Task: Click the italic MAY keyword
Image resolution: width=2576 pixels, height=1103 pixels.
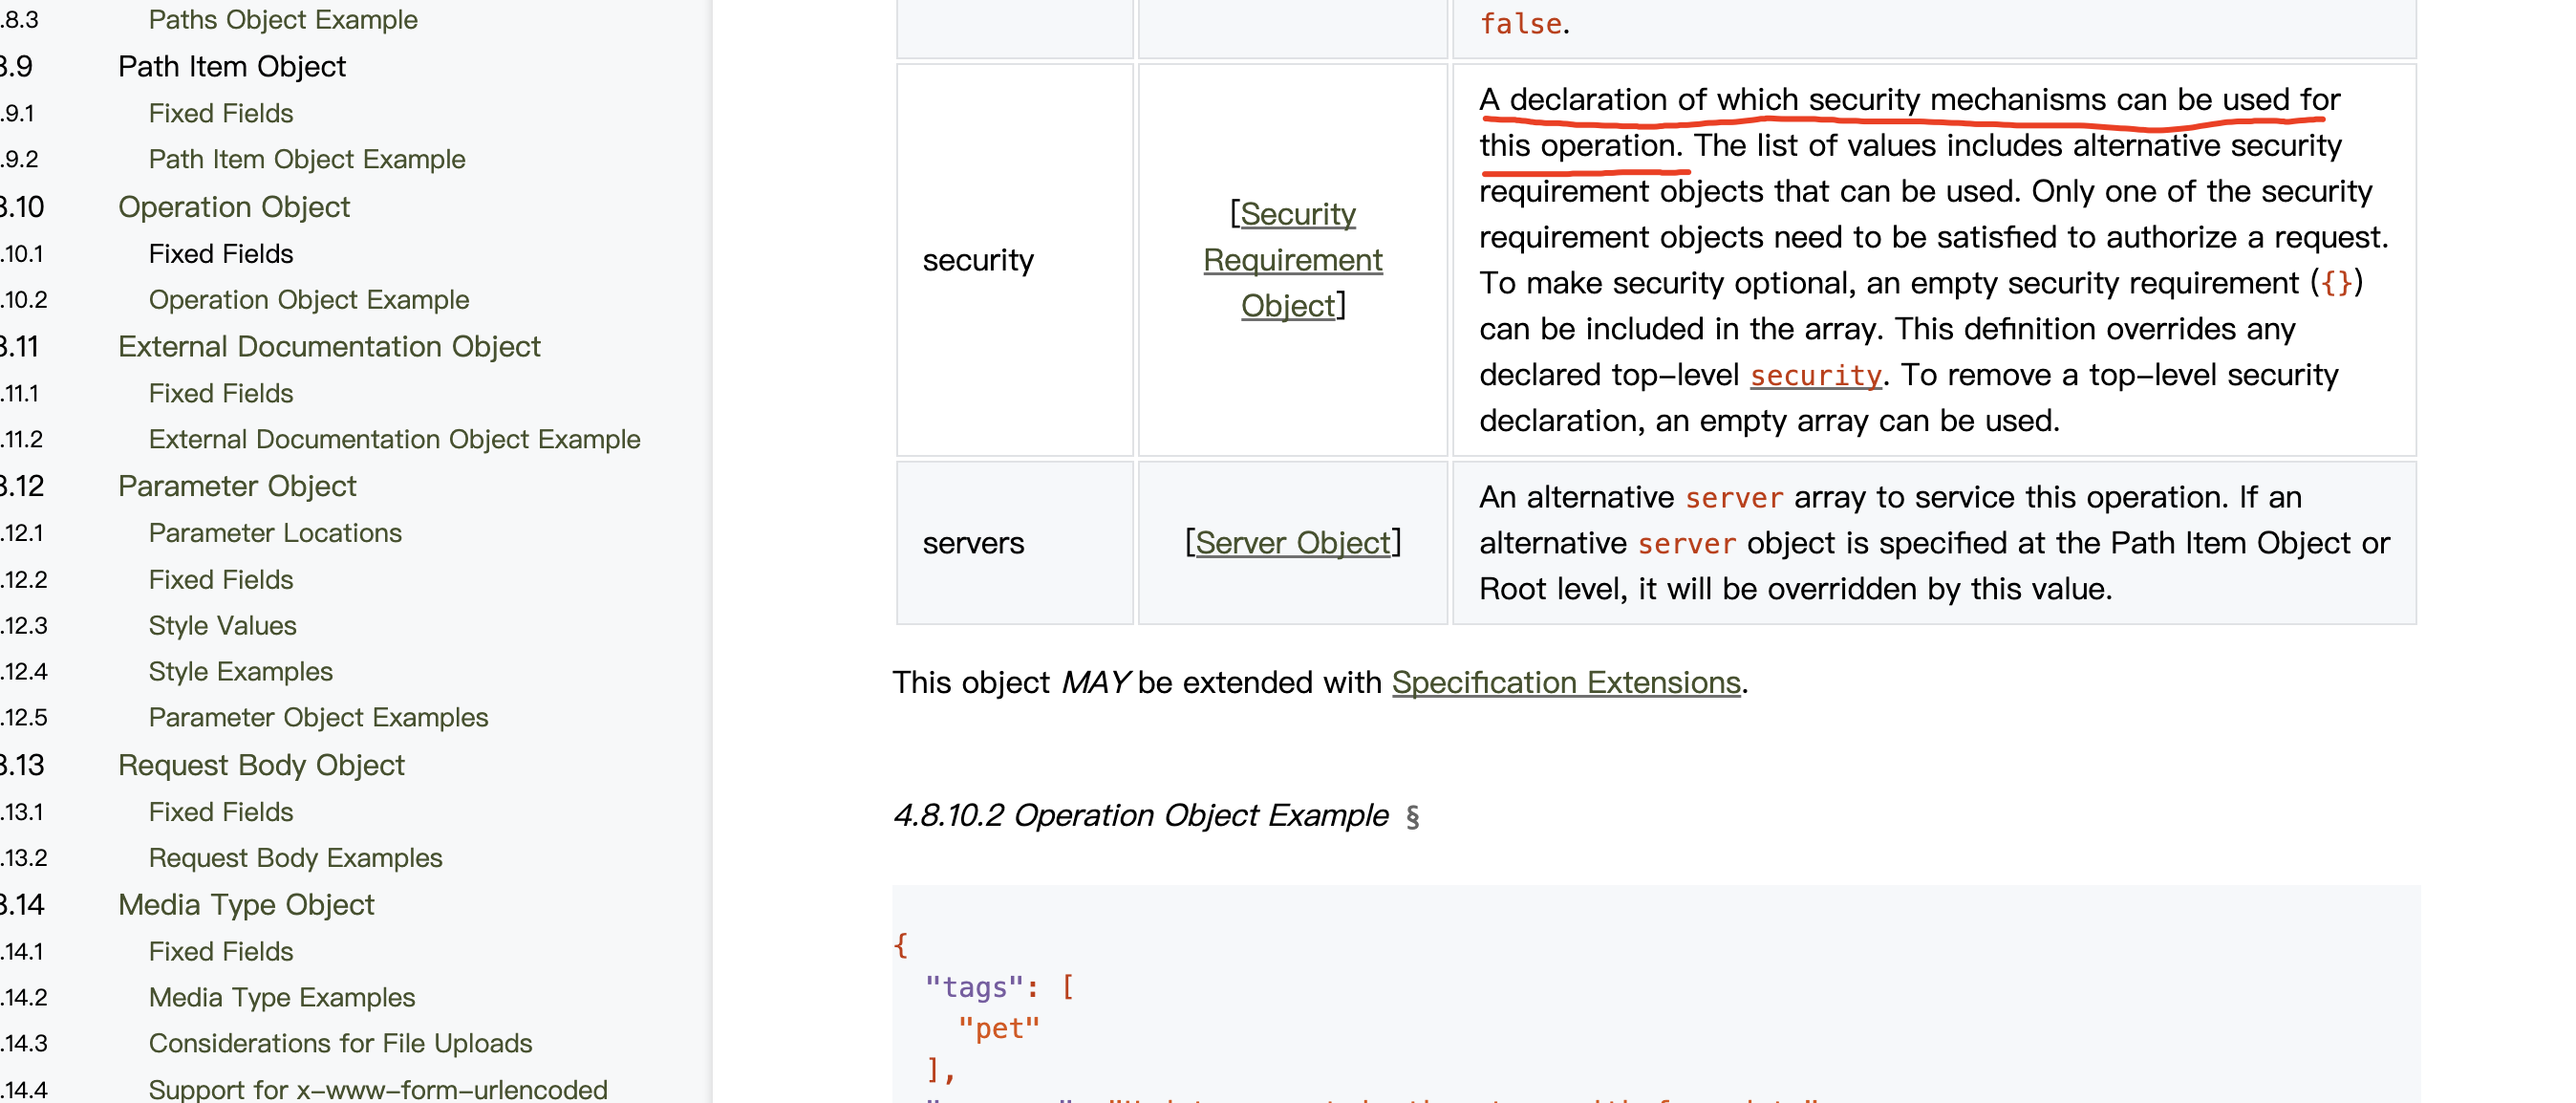Action: coord(1094,682)
